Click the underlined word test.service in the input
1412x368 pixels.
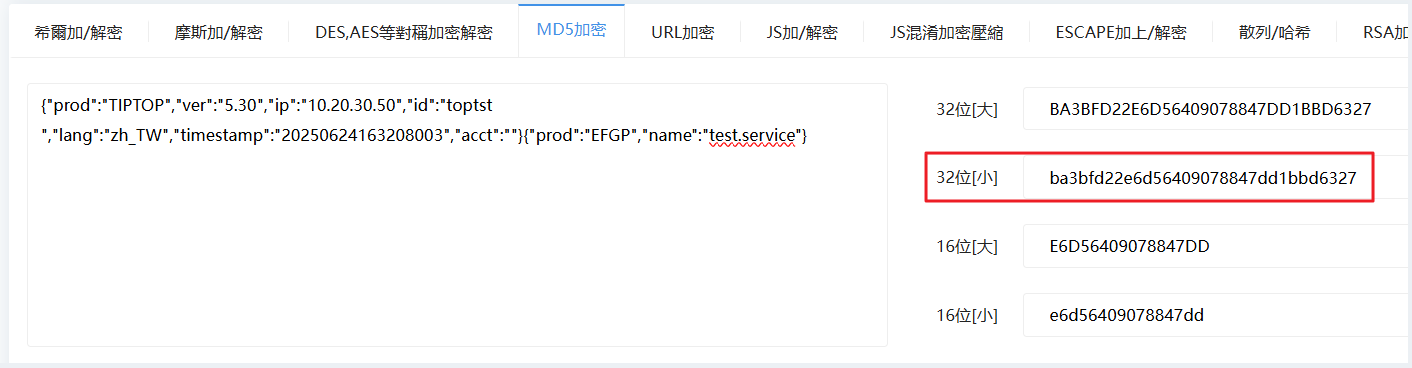point(752,135)
